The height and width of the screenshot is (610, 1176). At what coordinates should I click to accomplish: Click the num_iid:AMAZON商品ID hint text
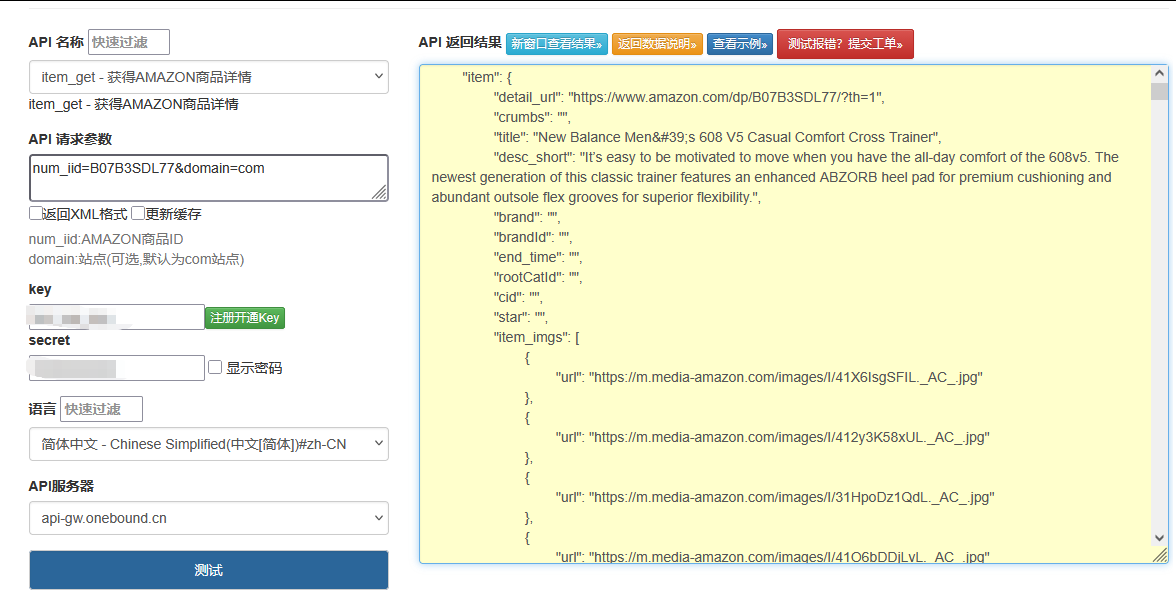[106, 239]
